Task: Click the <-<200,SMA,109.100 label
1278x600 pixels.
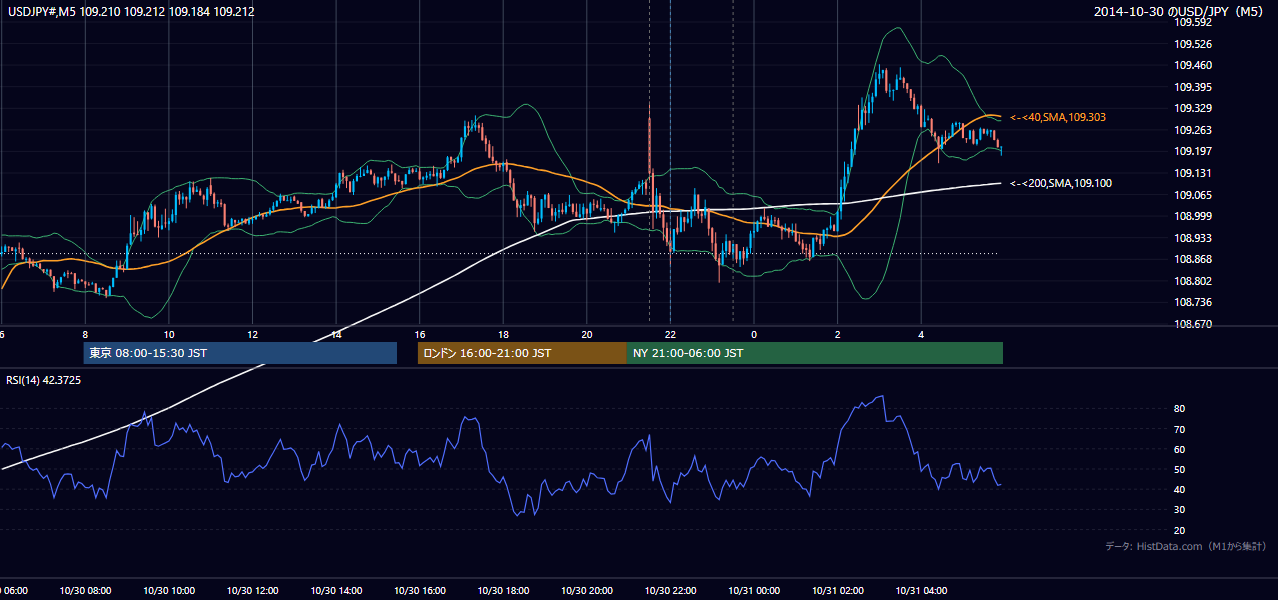Action: pos(1060,183)
